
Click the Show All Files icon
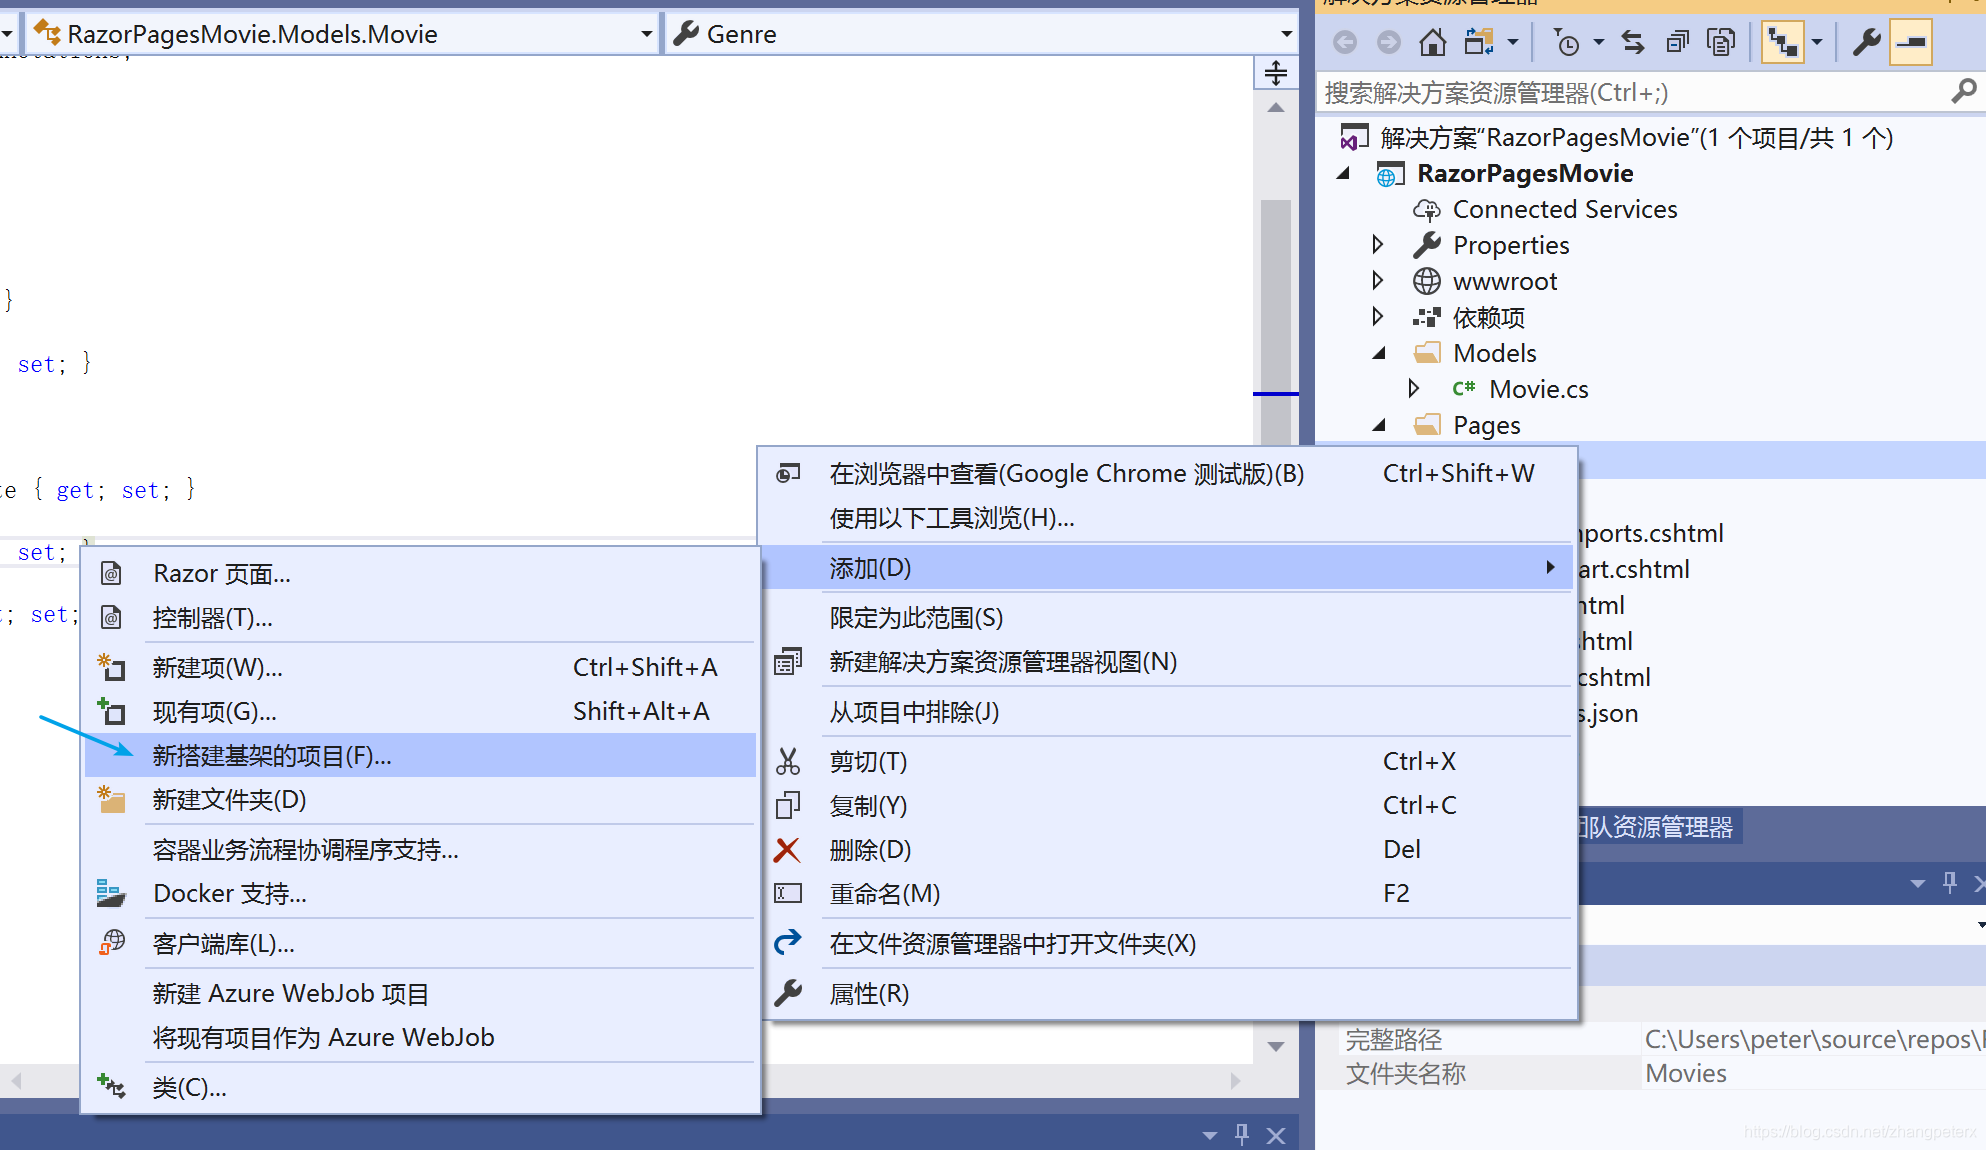coord(1721,42)
